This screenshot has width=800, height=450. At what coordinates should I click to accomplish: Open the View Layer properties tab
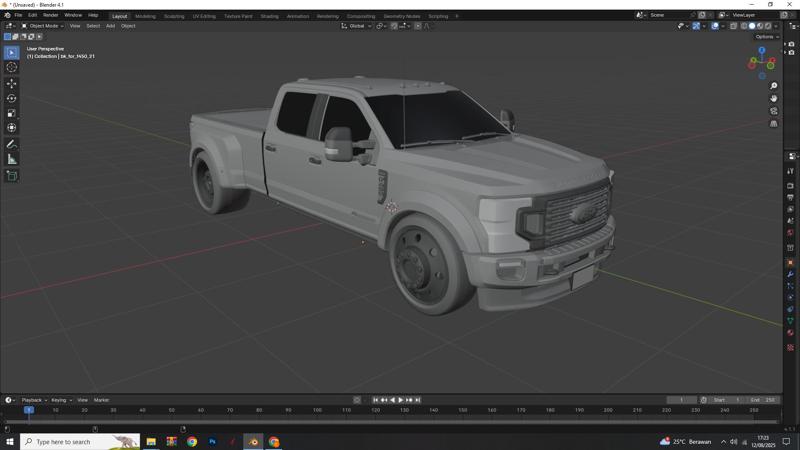click(x=790, y=209)
